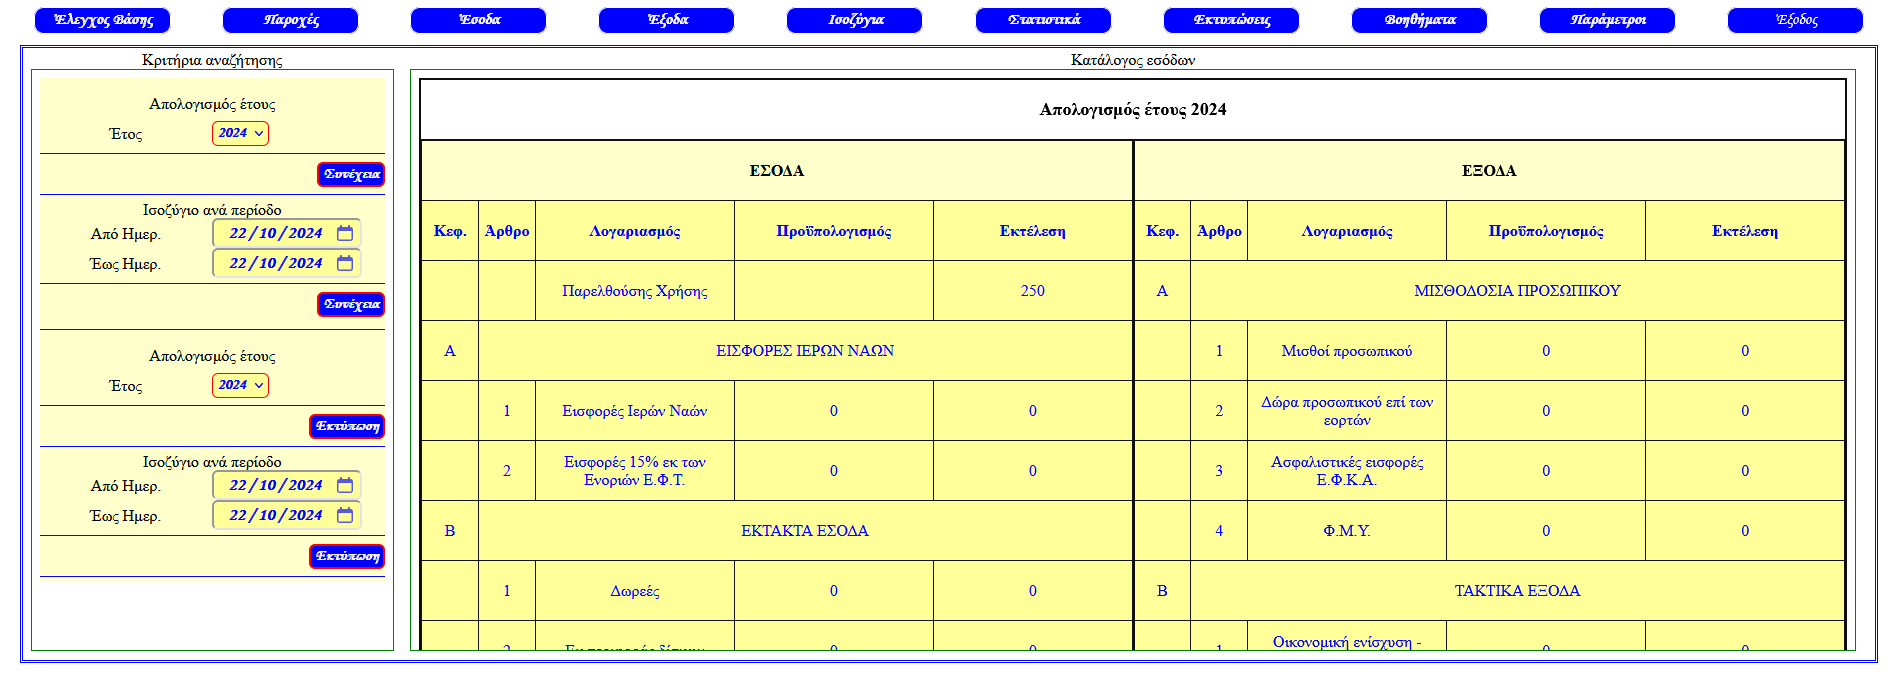Open the Εκτυπώσεις menu
Screen dimensions: 1892x680
click(x=1231, y=20)
